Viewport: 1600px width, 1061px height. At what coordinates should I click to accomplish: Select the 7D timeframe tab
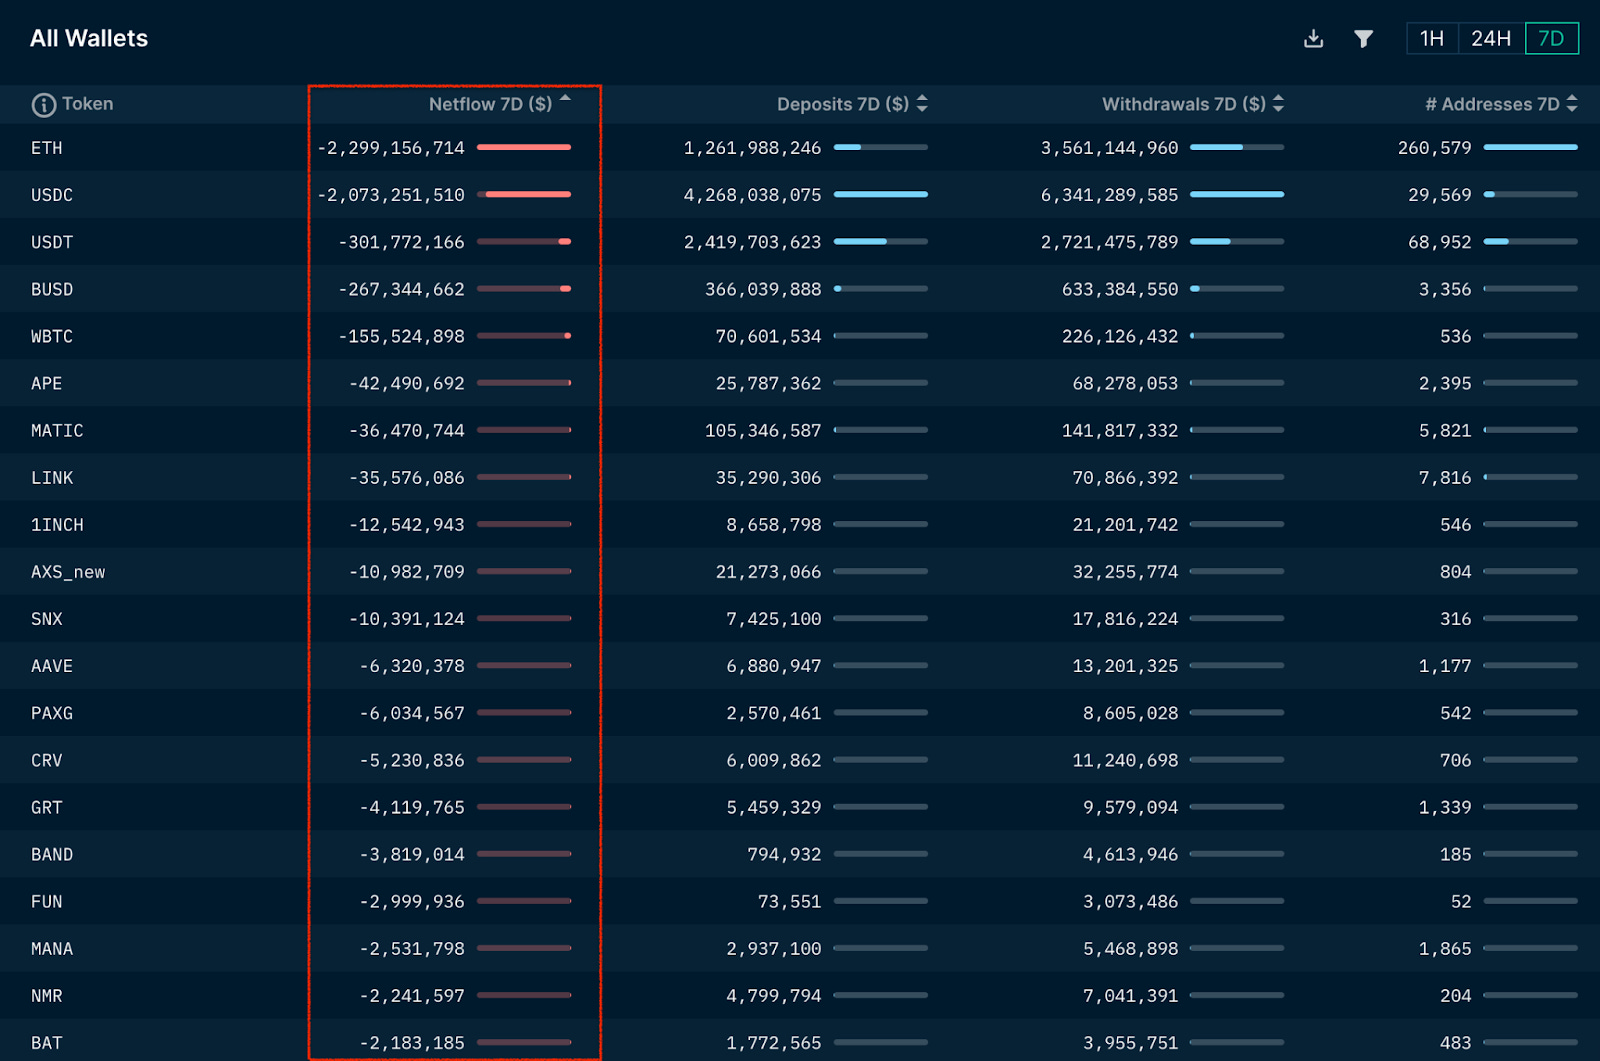(1551, 39)
